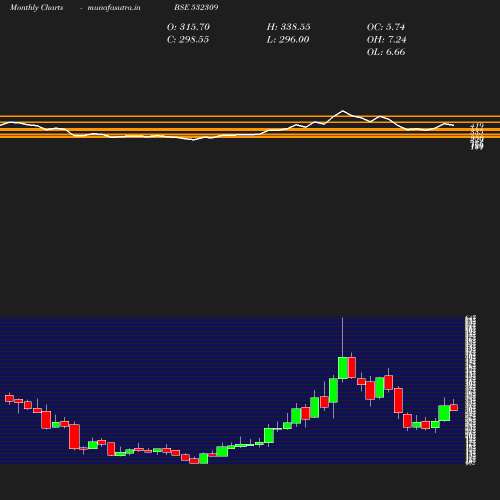Click the last red candle on the right
This screenshot has height=500, width=500.
pyautogui.click(x=454, y=407)
